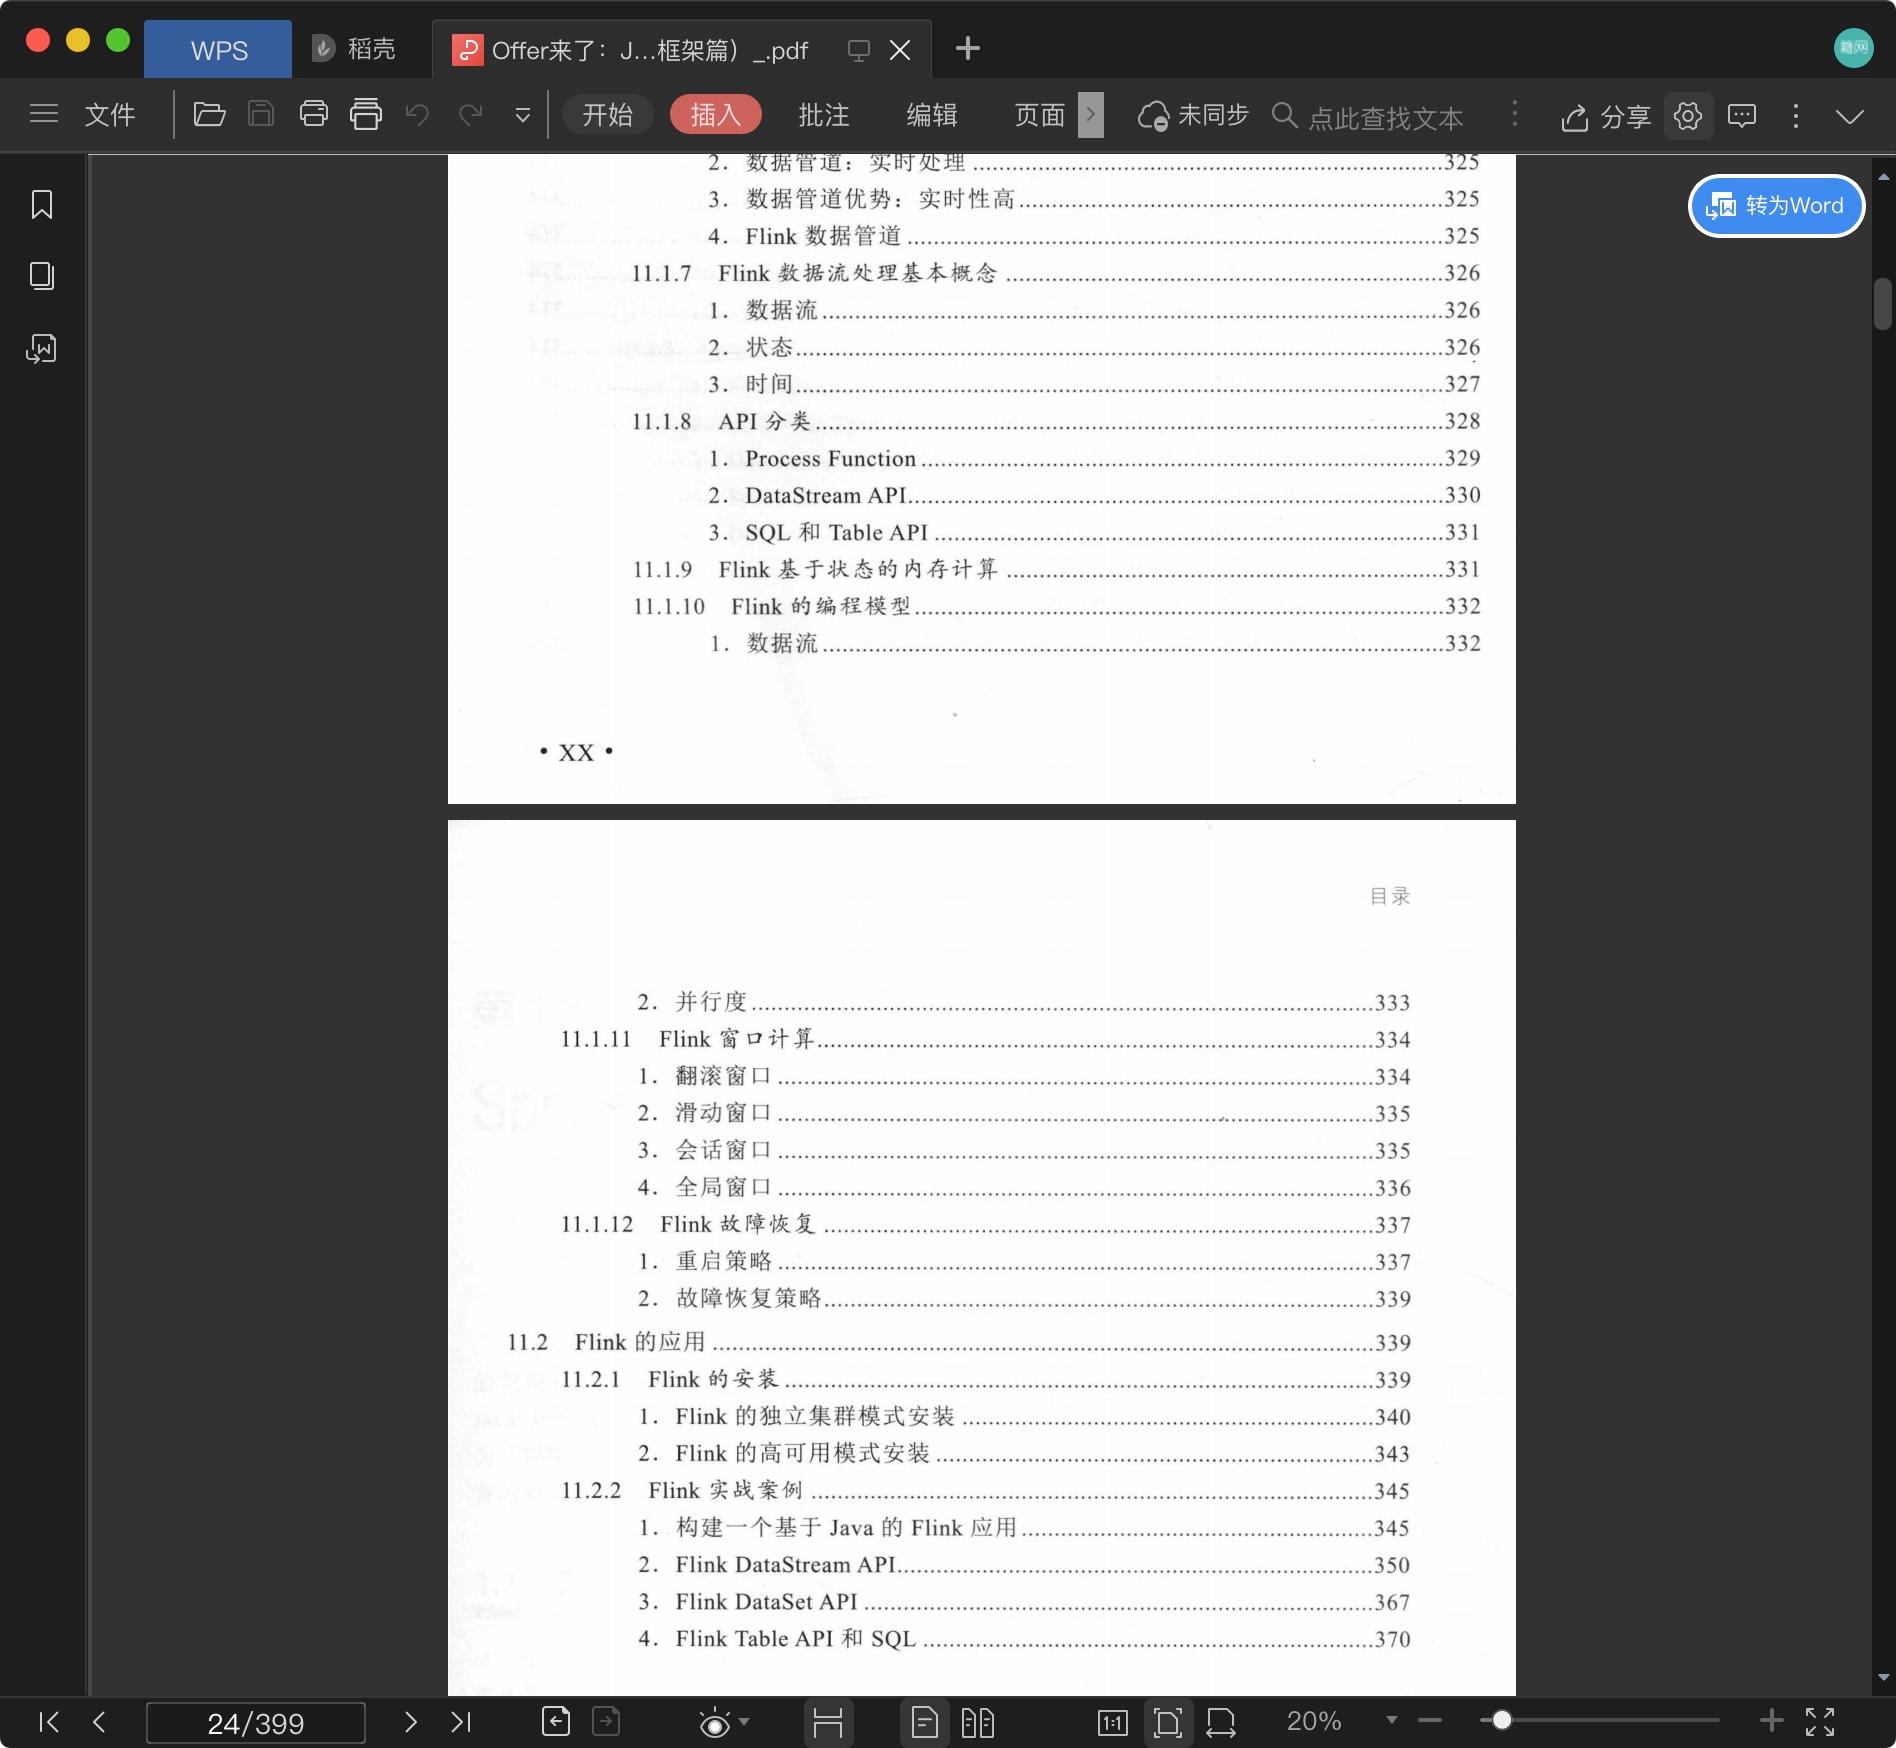
Task: Click the print preview icon
Action: coord(366,114)
